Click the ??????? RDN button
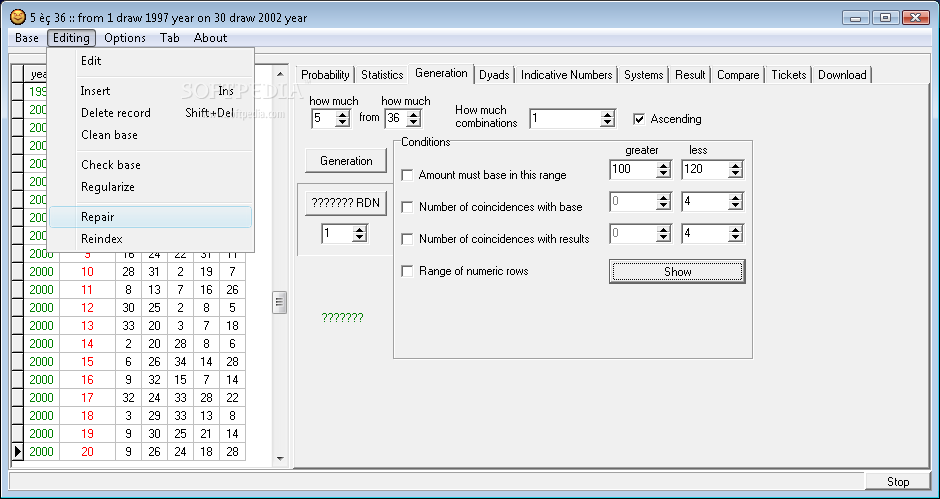Screen dimensions: 940x499 (x=346, y=203)
